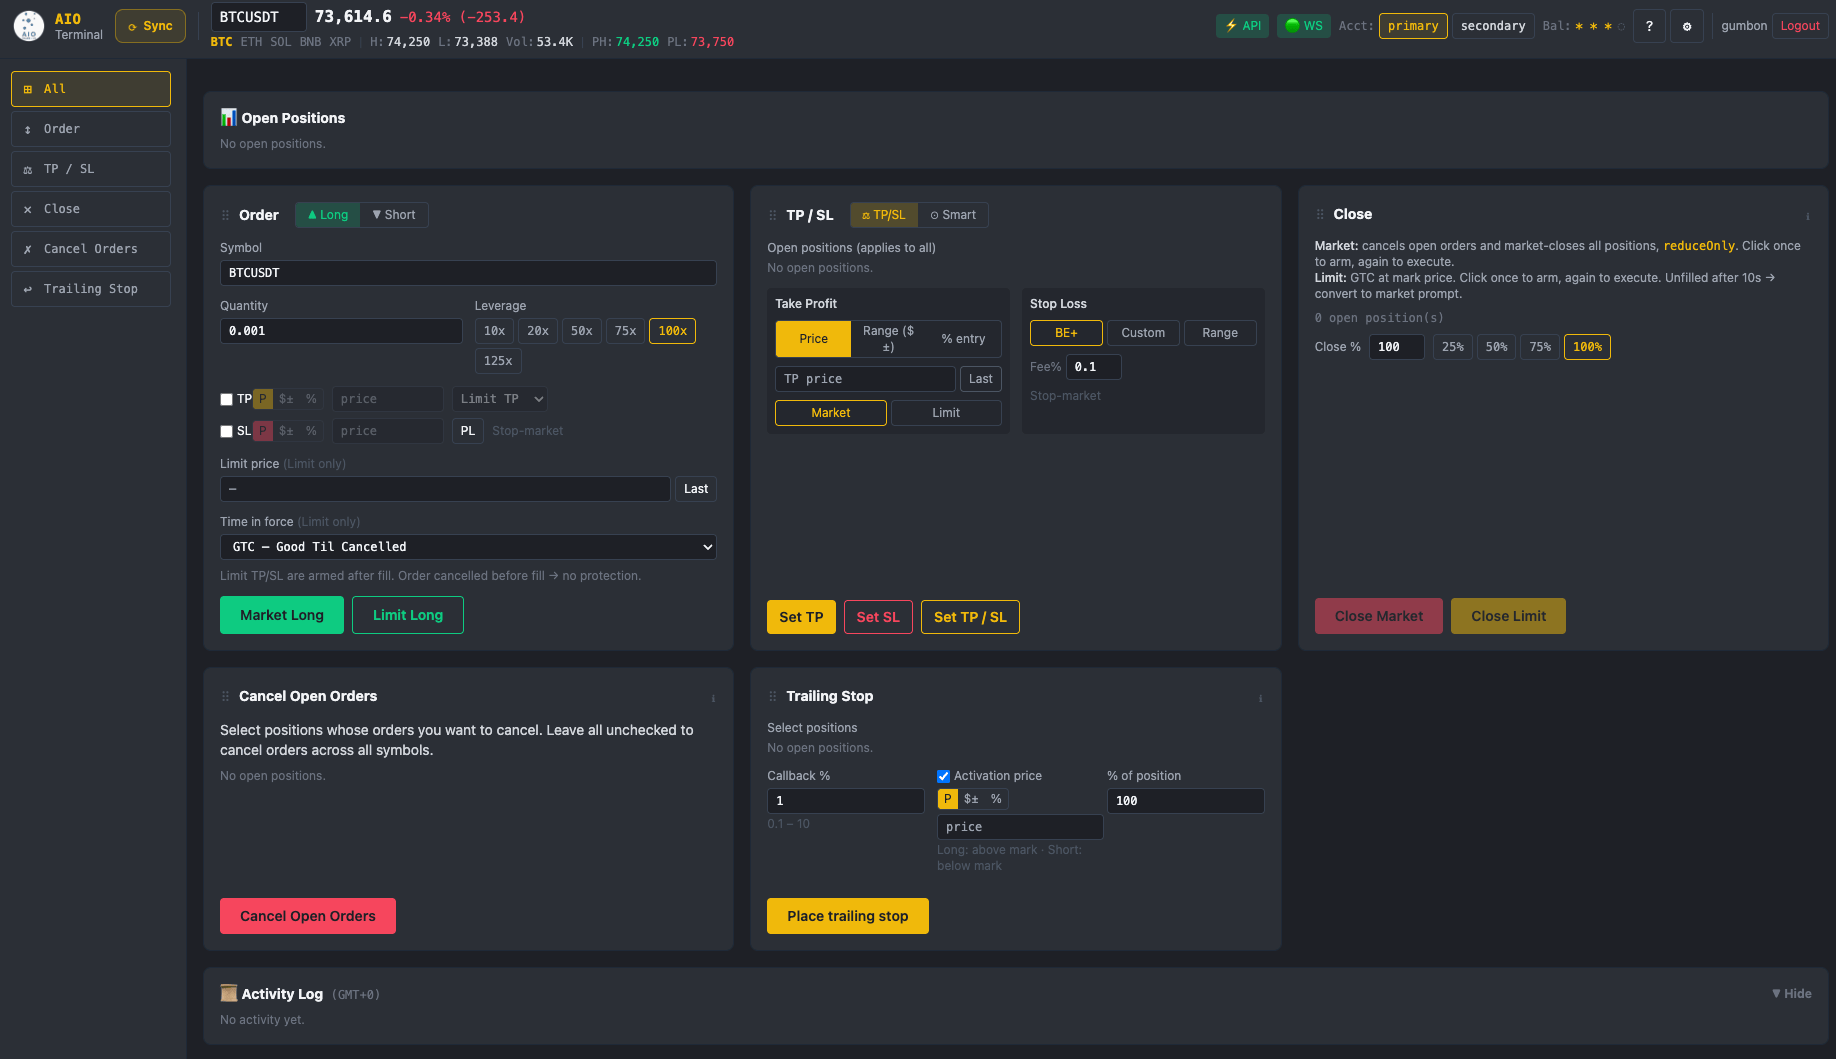
Task: Select $± mode for trailing activation
Action: pos(971,799)
